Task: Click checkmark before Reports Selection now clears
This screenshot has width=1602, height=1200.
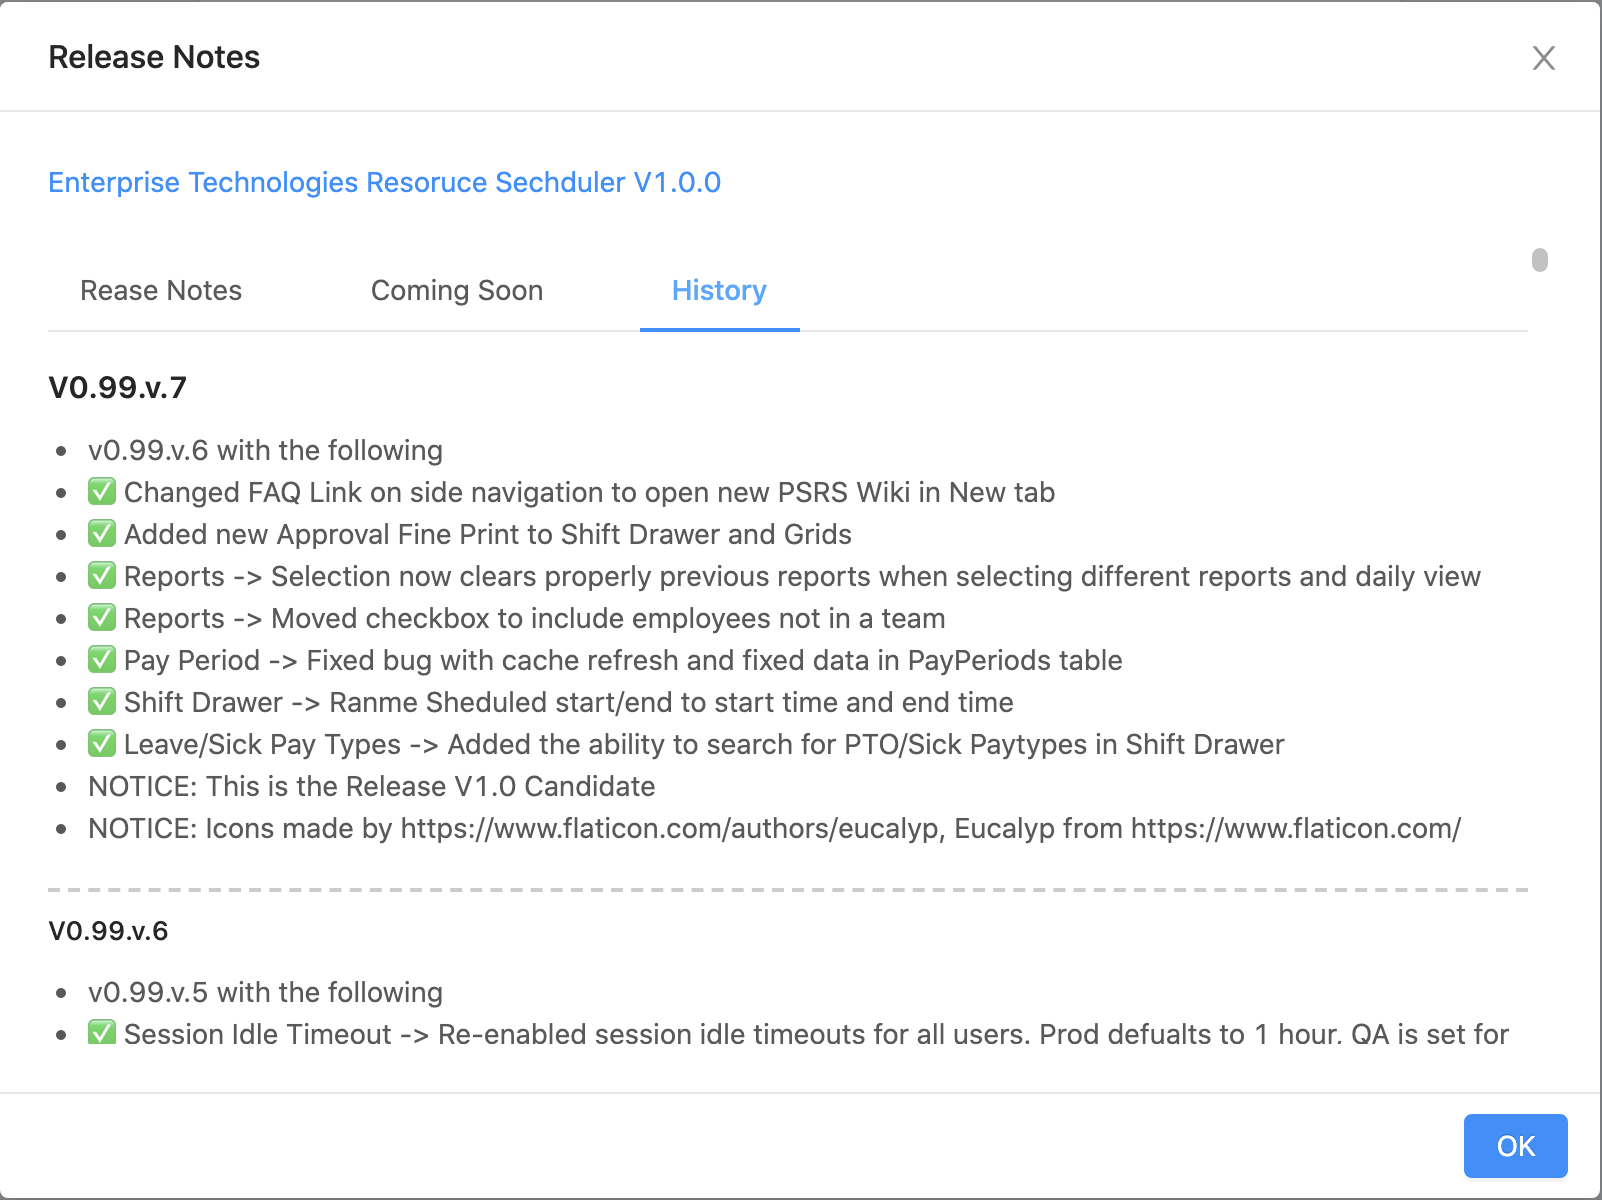Action: (102, 576)
